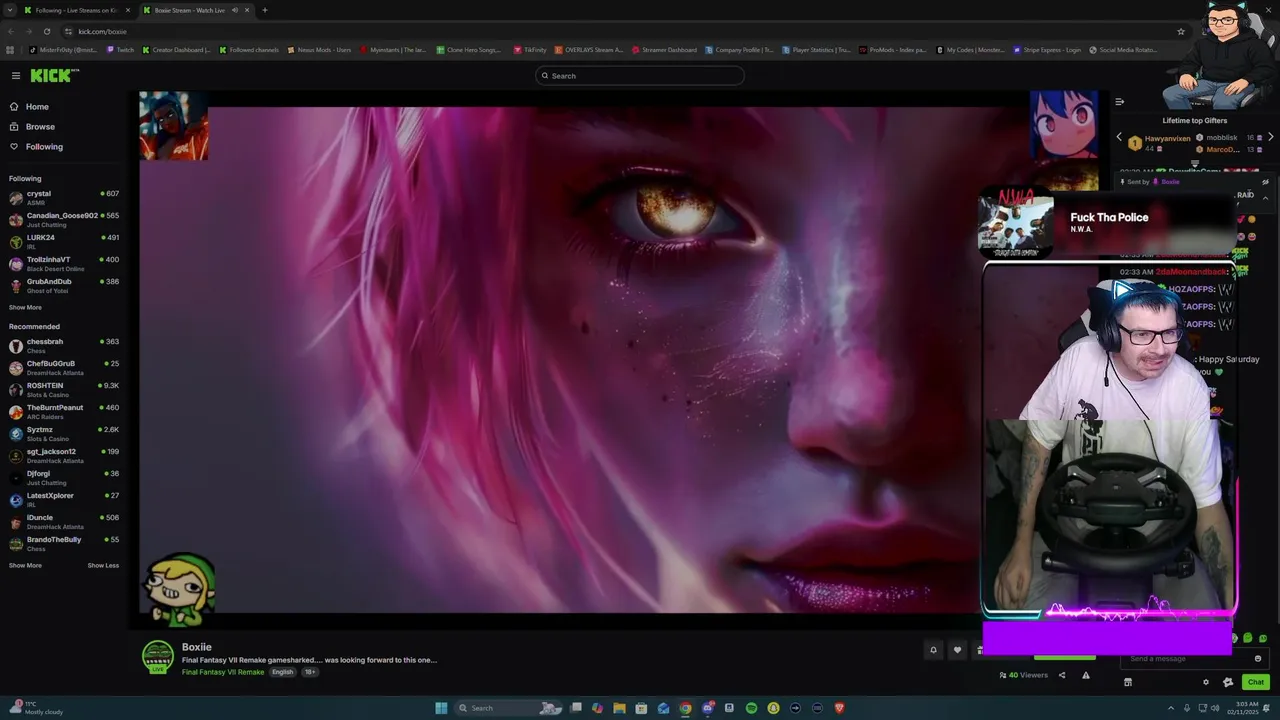Open Spotify from taskbar

pyautogui.click(x=751, y=708)
